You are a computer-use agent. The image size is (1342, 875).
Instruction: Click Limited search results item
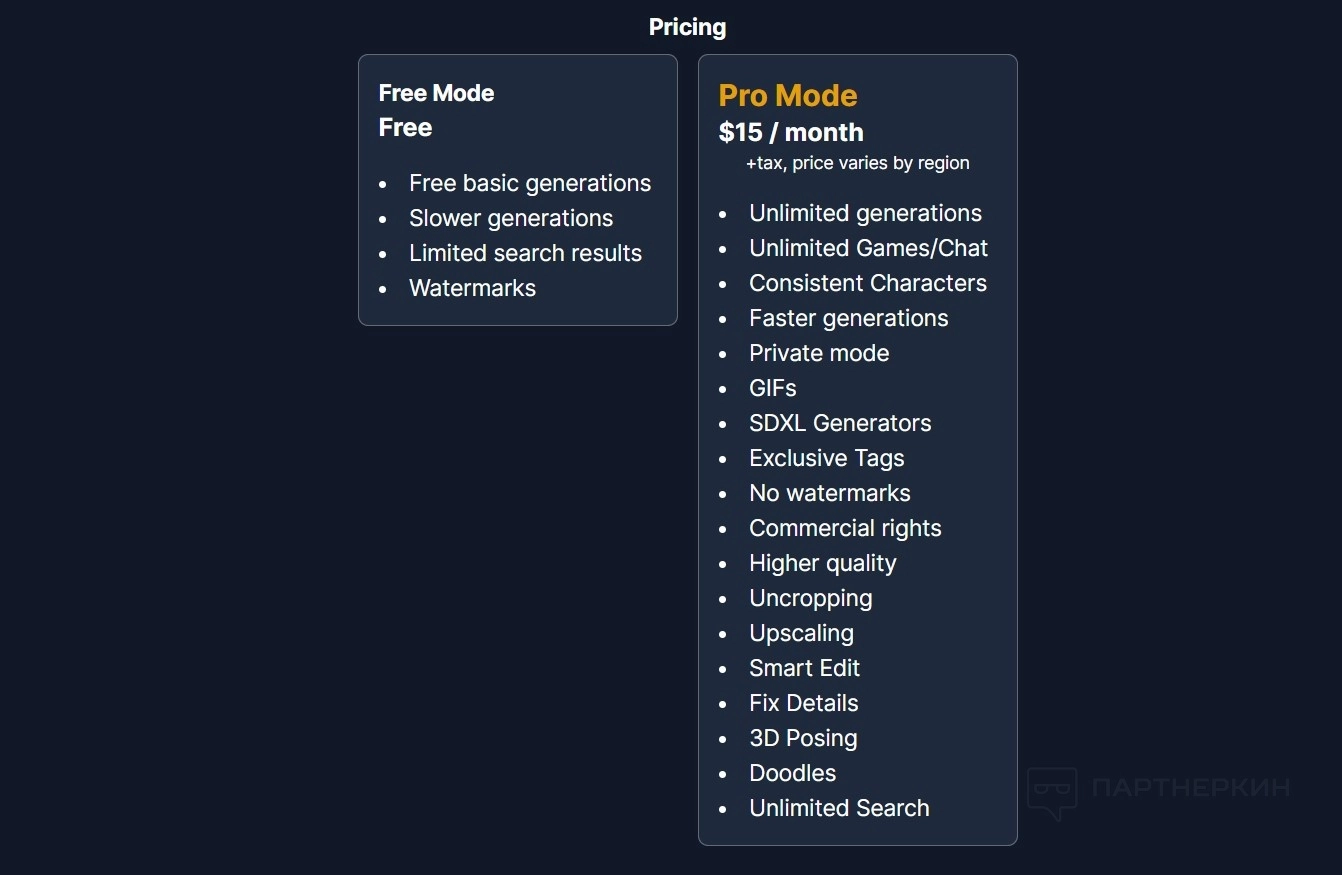(525, 253)
